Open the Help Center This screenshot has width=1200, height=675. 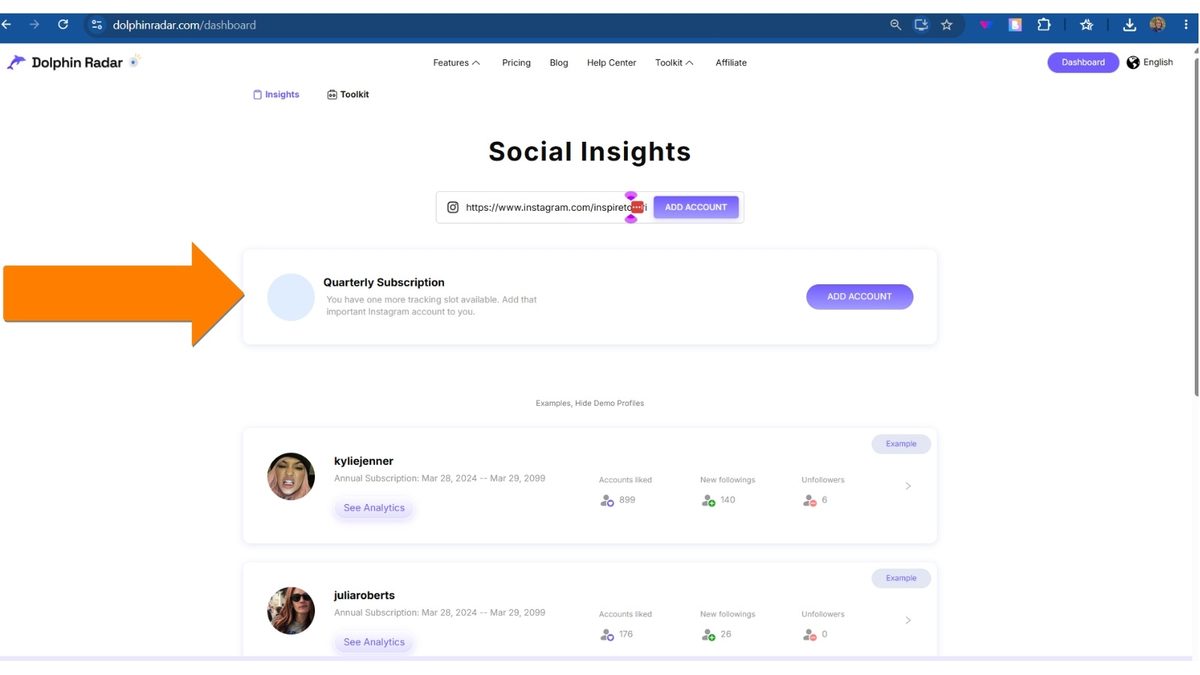pyautogui.click(x=611, y=62)
